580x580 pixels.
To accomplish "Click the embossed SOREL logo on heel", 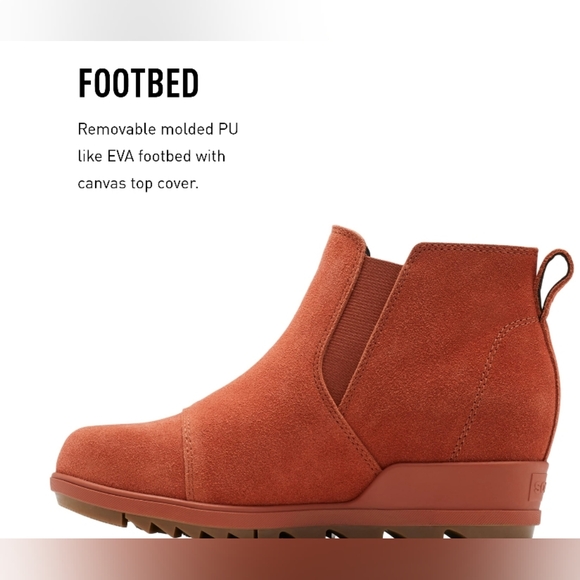I will (538, 488).
